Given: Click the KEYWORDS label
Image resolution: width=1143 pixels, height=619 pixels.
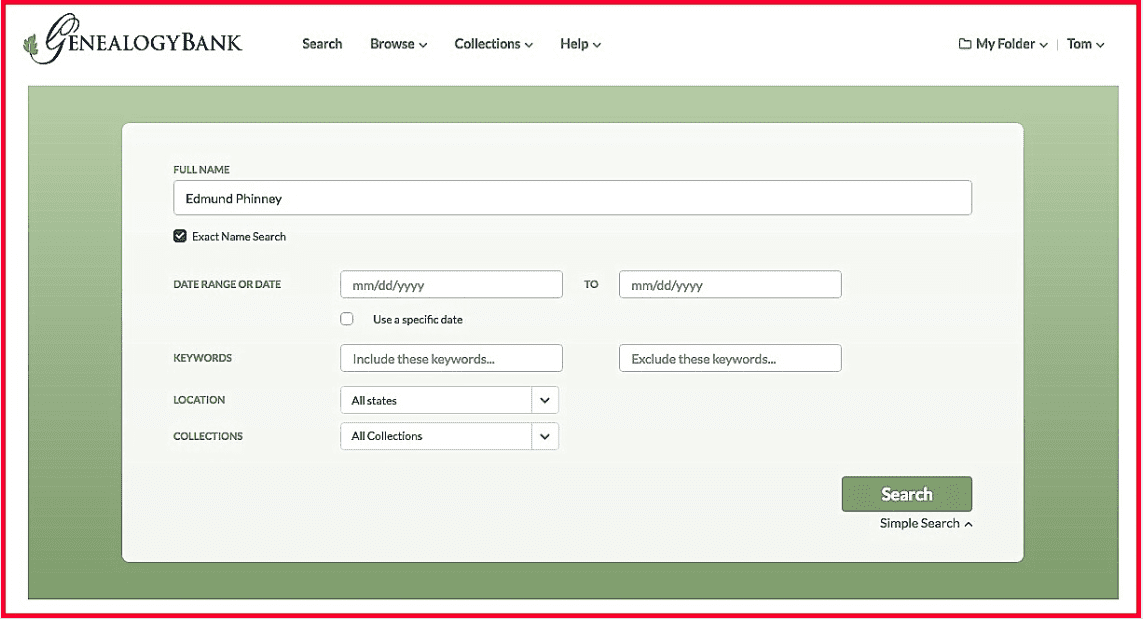Looking at the screenshot, I should pos(203,358).
